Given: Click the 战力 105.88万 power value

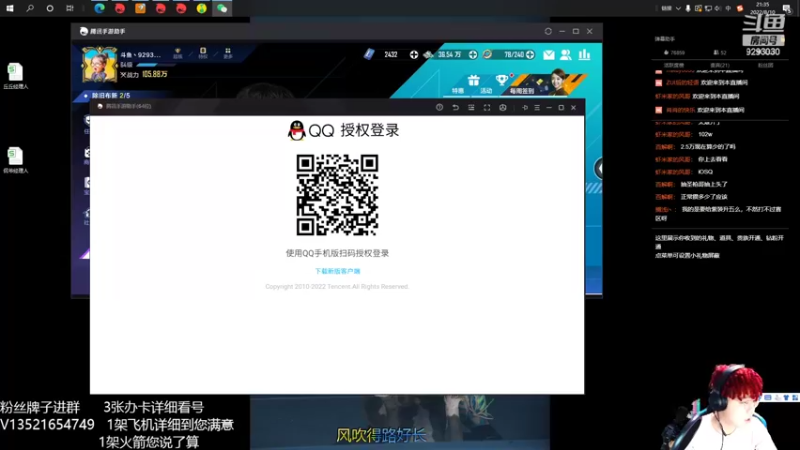Looking at the screenshot, I should [x=144, y=74].
